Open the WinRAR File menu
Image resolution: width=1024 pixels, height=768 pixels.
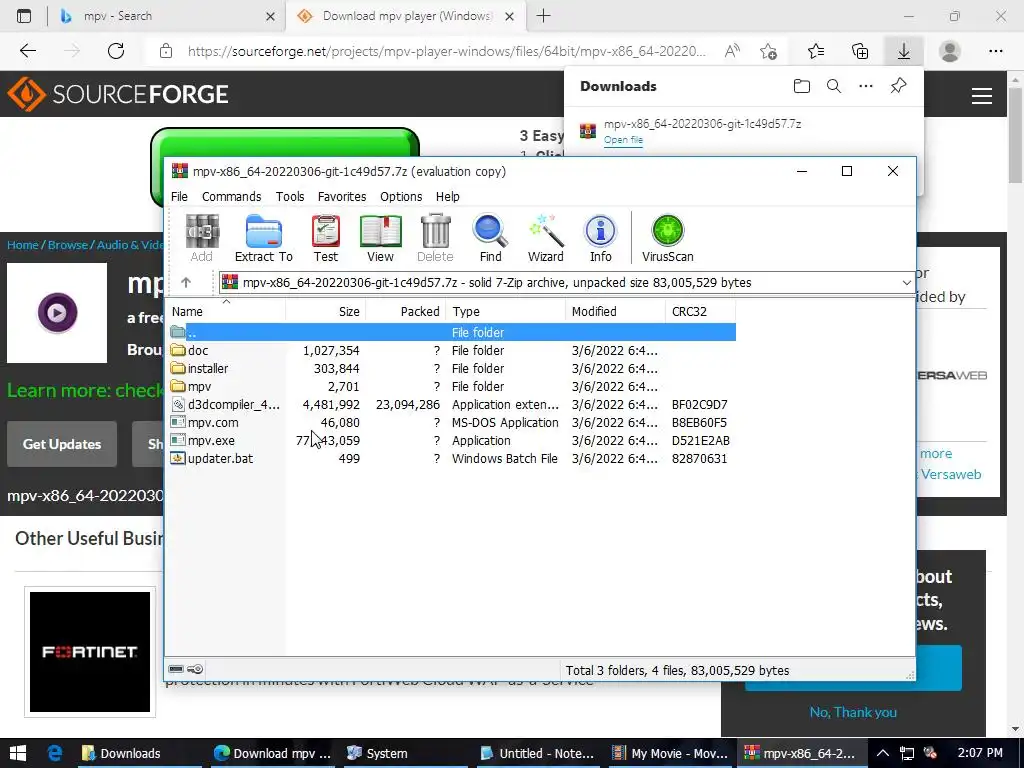(179, 197)
